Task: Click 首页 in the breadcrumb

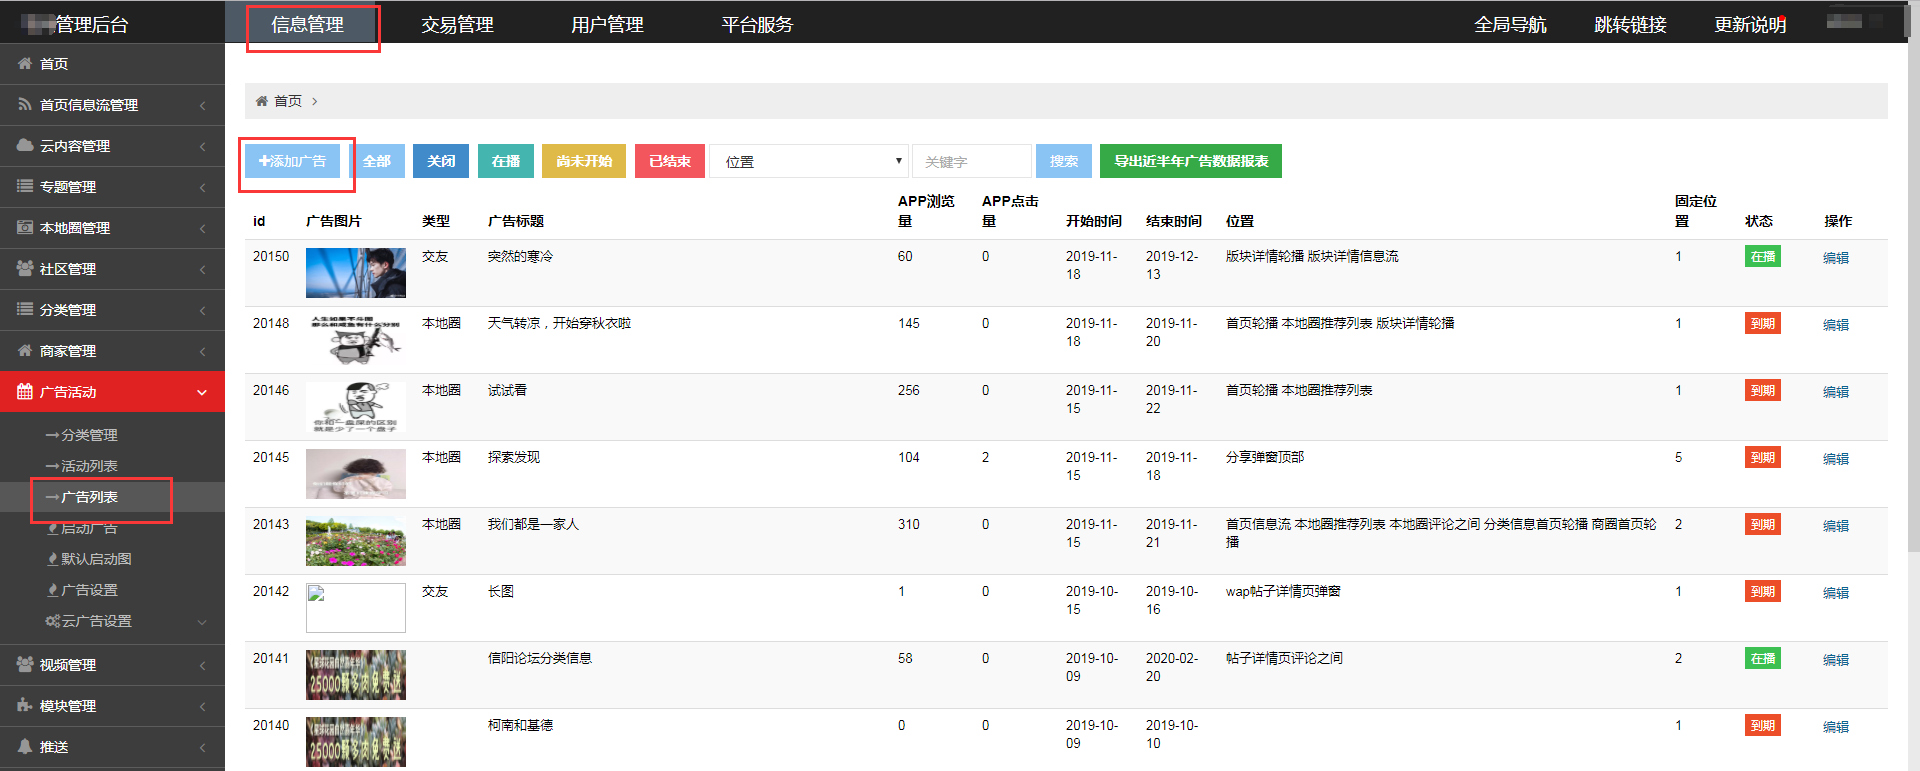Action: coord(288,101)
